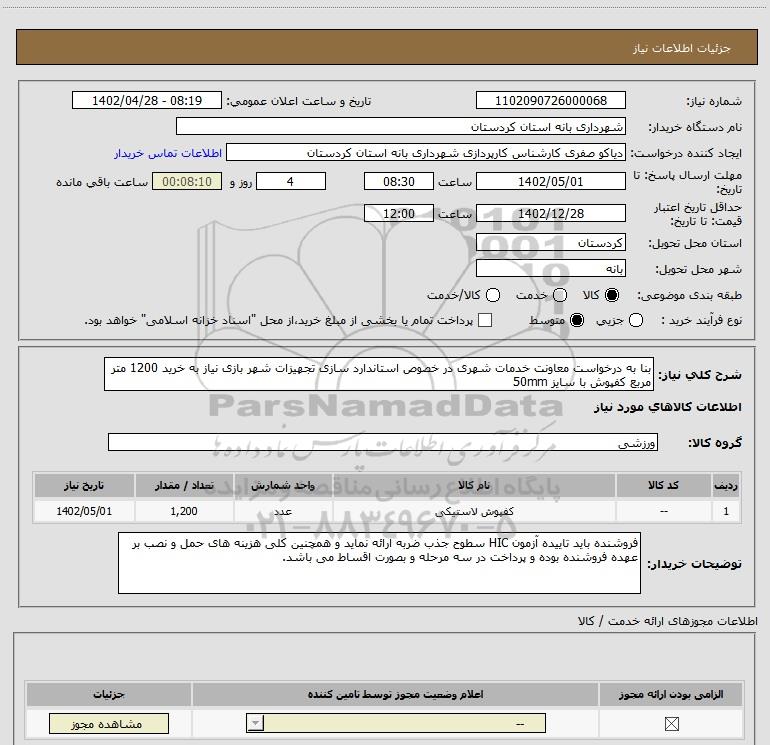Click the need number field 1102090726000068
The width and height of the screenshot is (770, 745).
pyautogui.click(x=550, y=100)
